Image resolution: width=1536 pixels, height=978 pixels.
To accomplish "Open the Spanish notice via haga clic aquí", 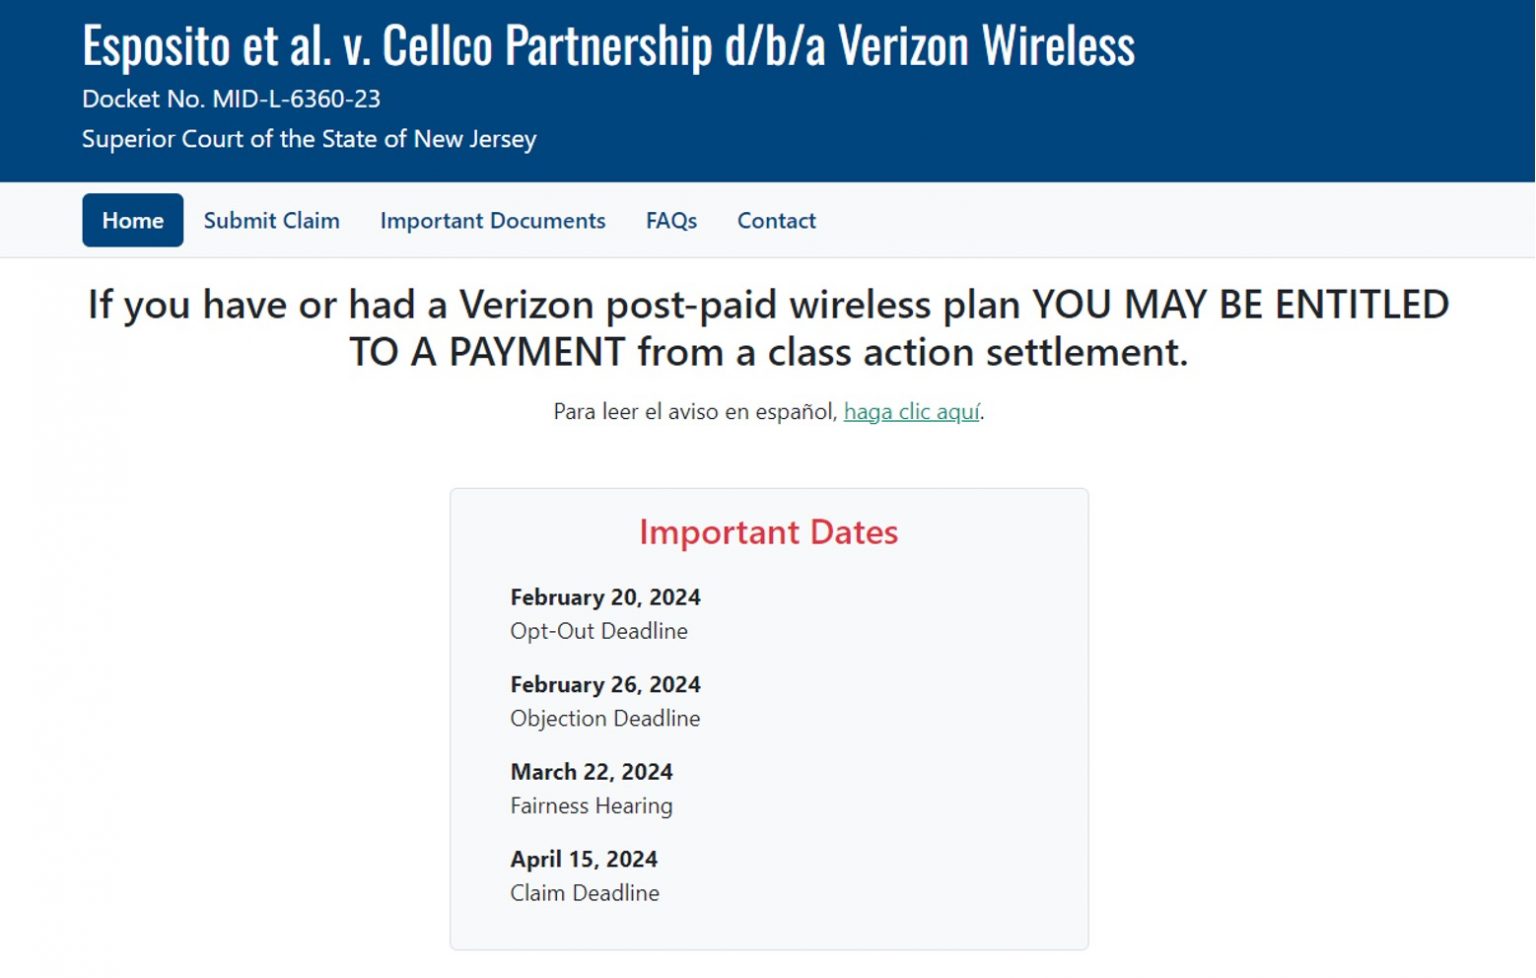I will point(911,411).
